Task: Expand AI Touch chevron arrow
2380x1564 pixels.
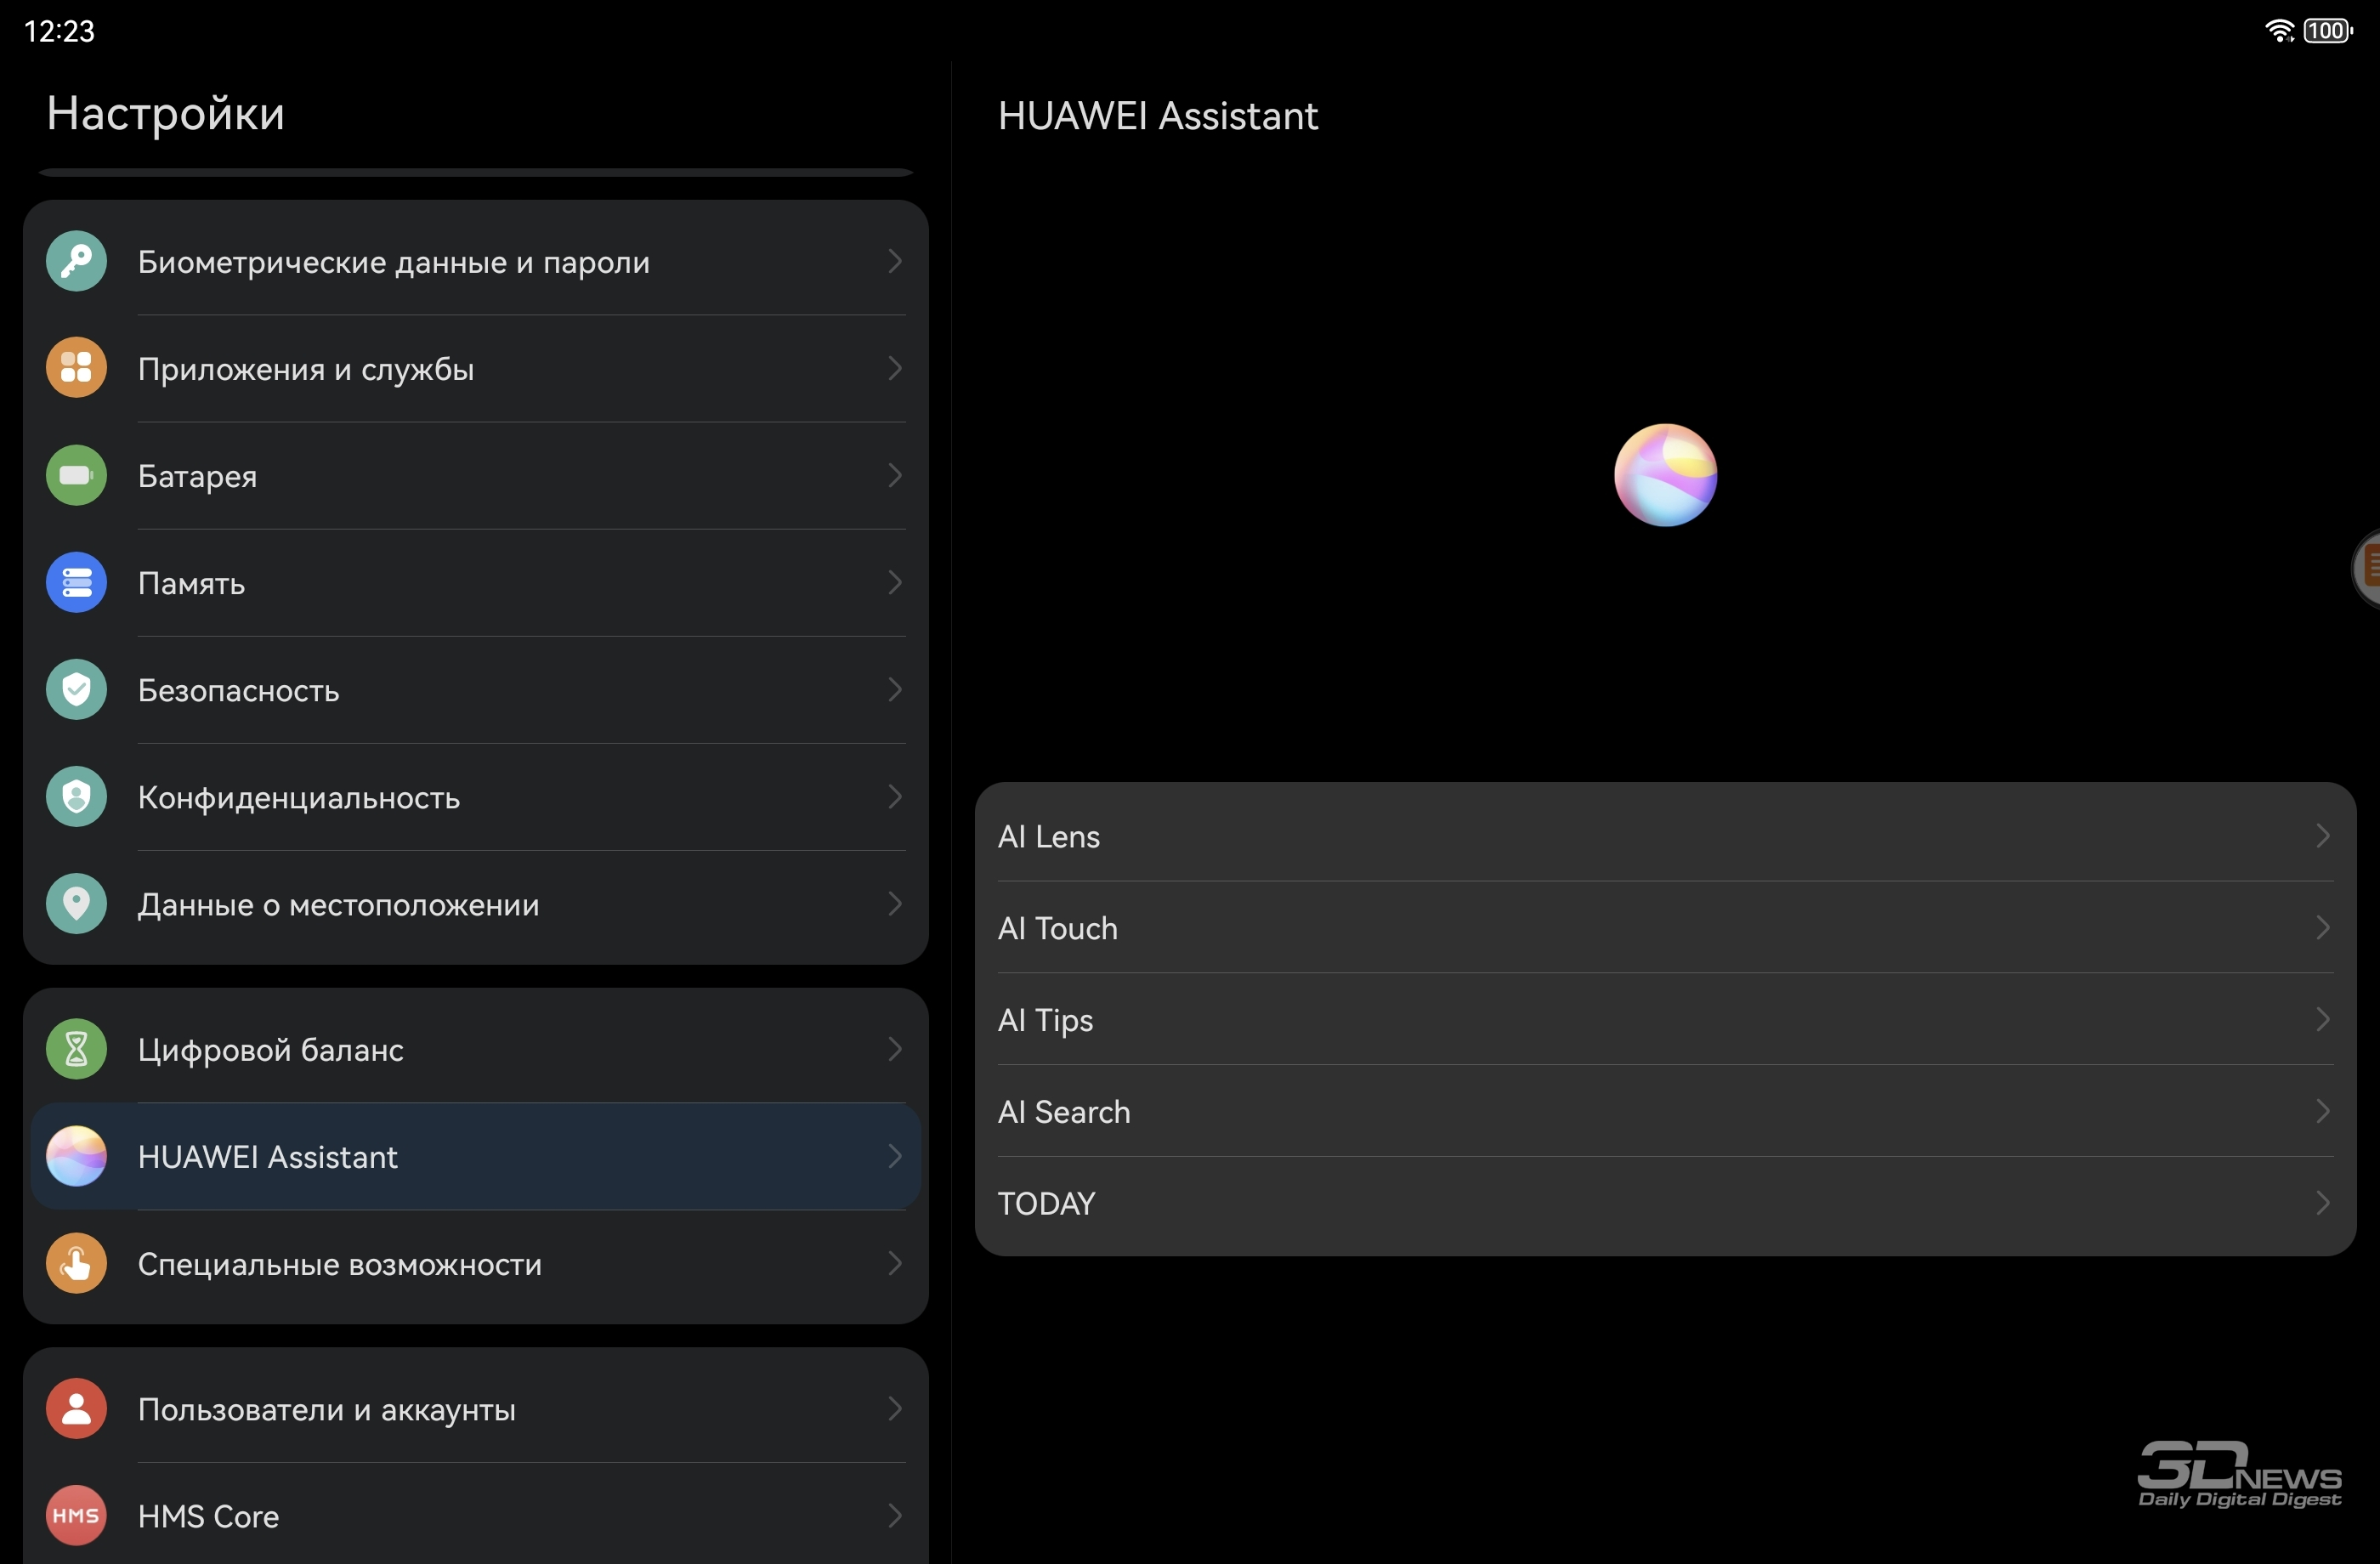Action: [x=2323, y=927]
